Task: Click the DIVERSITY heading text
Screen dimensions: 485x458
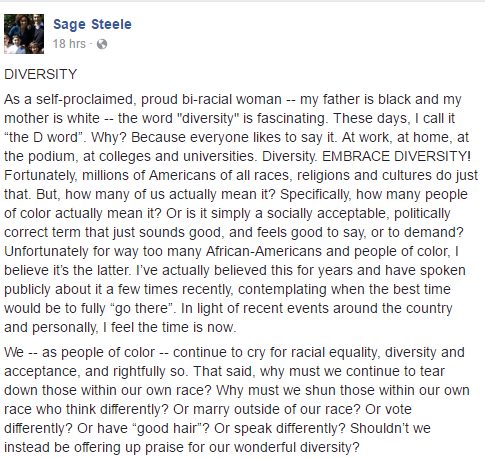Action: click(x=41, y=74)
